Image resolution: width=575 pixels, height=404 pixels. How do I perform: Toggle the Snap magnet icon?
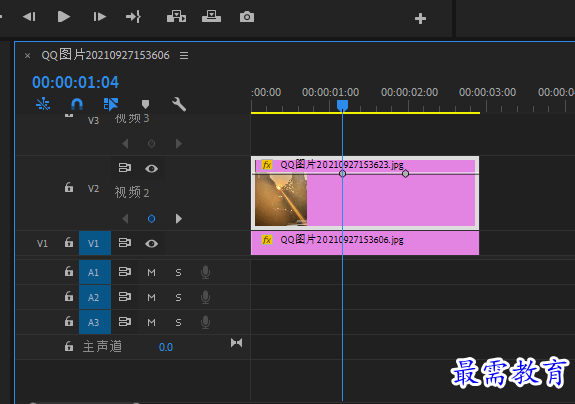point(77,104)
